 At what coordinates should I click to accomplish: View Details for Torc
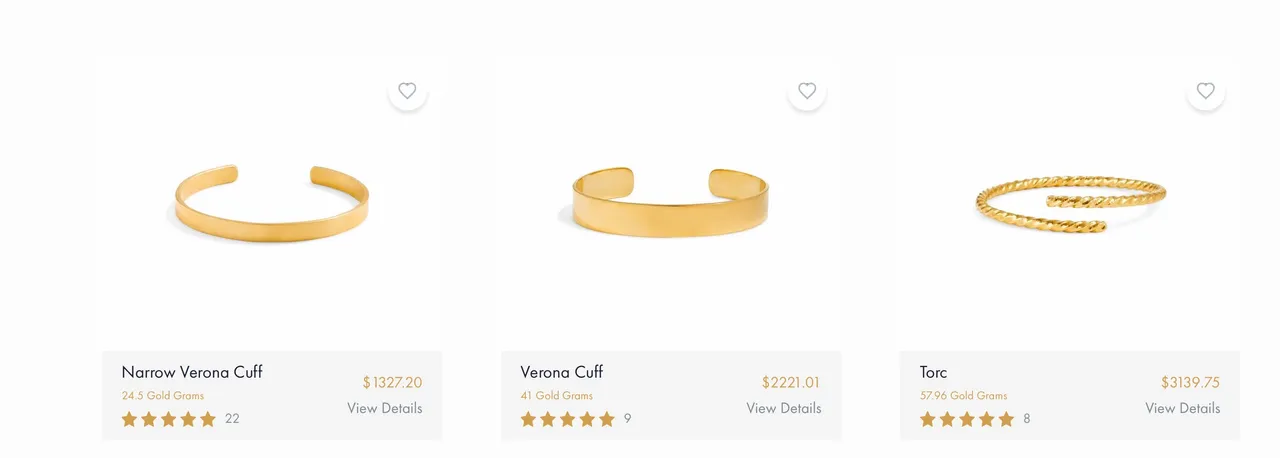coord(1183,408)
